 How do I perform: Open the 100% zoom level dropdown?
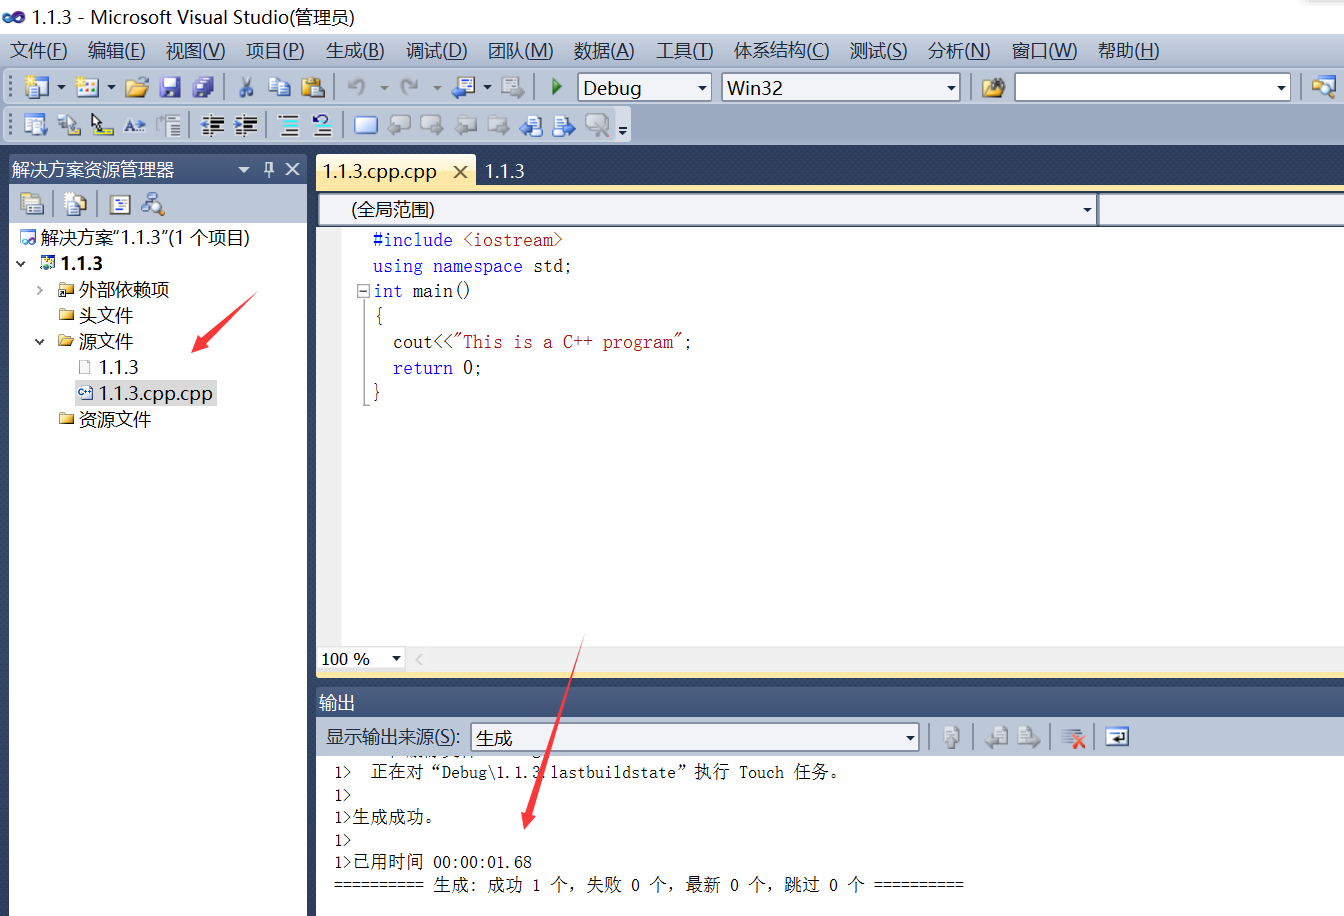[395, 658]
